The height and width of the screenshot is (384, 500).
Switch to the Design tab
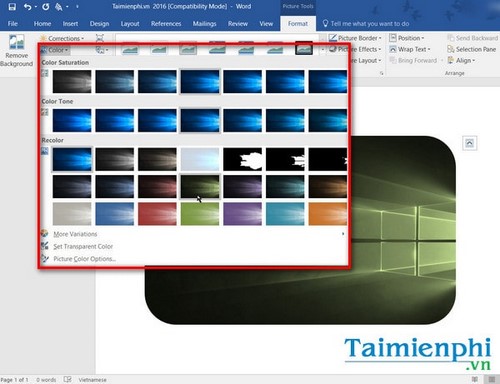point(99,24)
